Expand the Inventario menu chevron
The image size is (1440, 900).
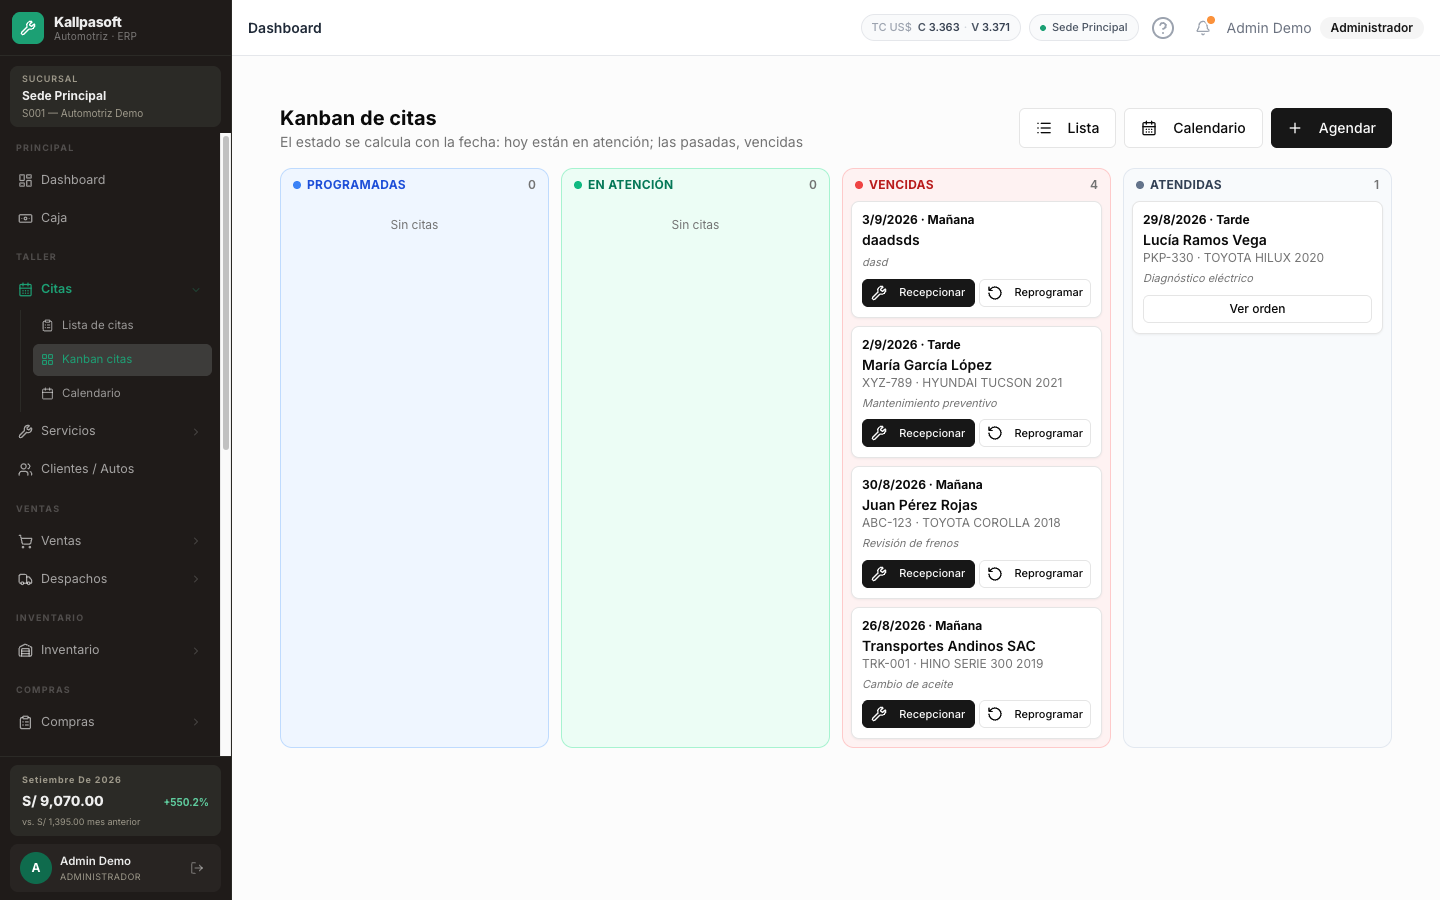[196, 651]
